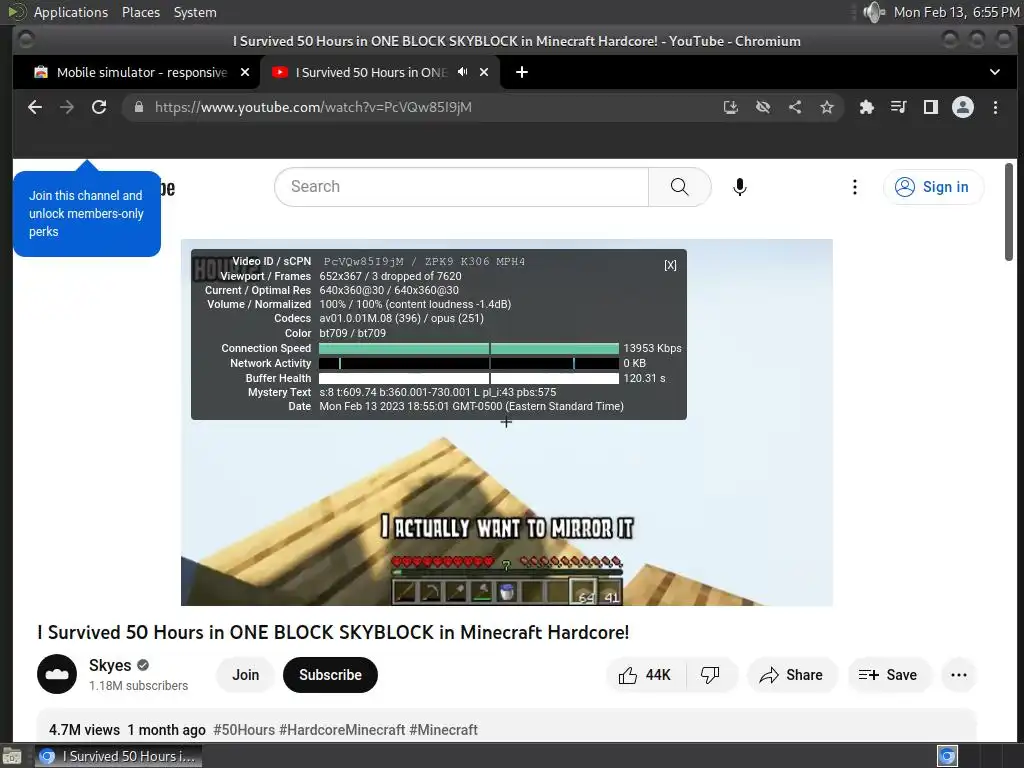Image resolution: width=1024 pixels, height=768 pixels.
Task: Click the #50Hours hashtag
Action: [x=244, y=729]
